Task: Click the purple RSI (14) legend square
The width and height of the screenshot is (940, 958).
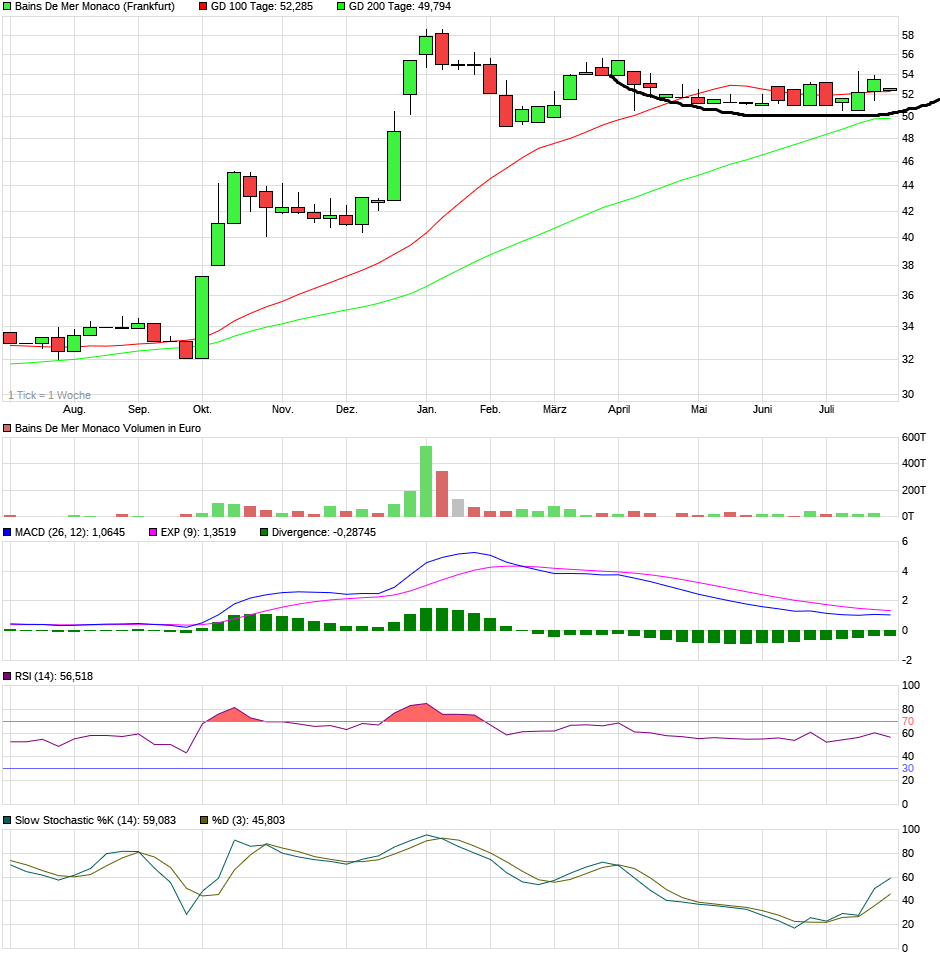Action: (x=8, y=677)
